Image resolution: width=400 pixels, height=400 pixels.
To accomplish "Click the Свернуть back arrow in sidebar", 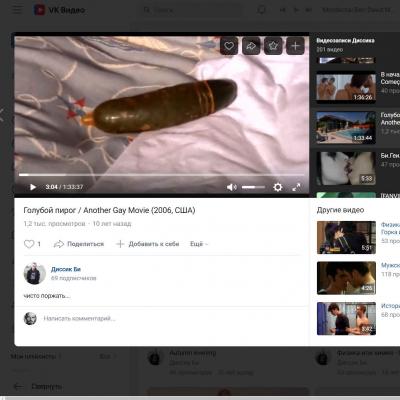I will [x=18, y=386].
